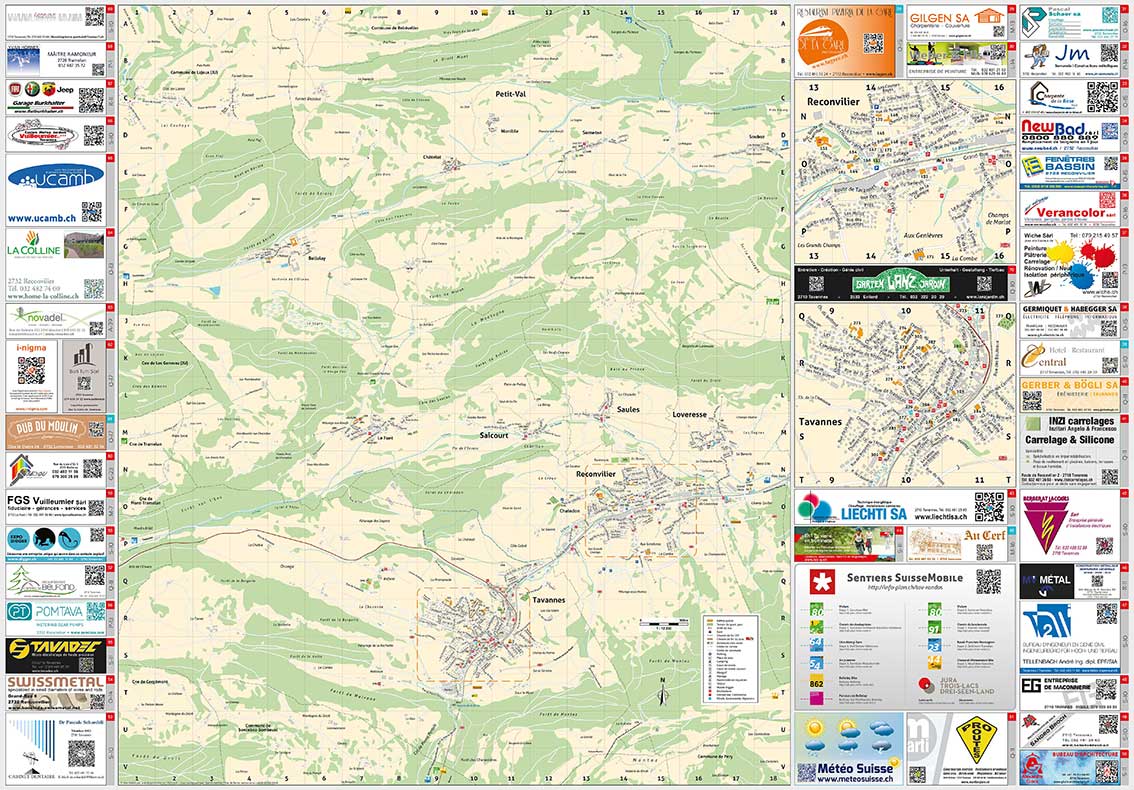Image resolution: width=1134 pixels, height=790 pixels.
Task: Click the Jura Trois-Lacs logo
Action: [x=956, y=685]
